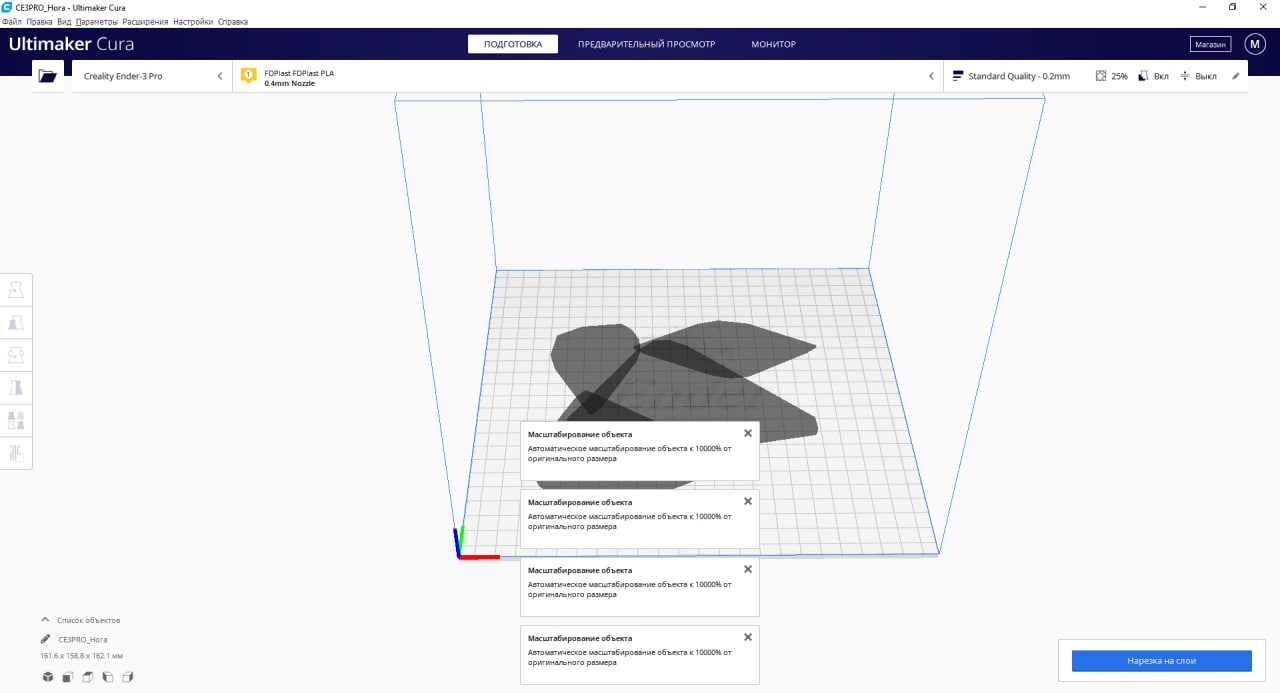Open the Файл menu
This screenshot has height=693, width=1280.
click(12, 21)
